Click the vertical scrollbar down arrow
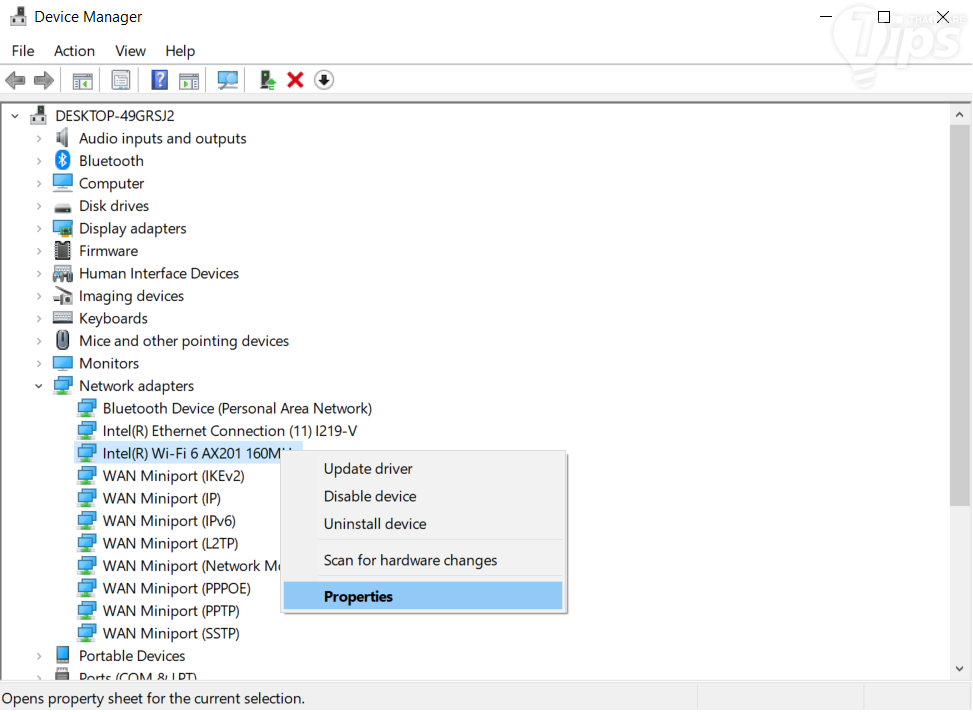 tap(959, 669)
